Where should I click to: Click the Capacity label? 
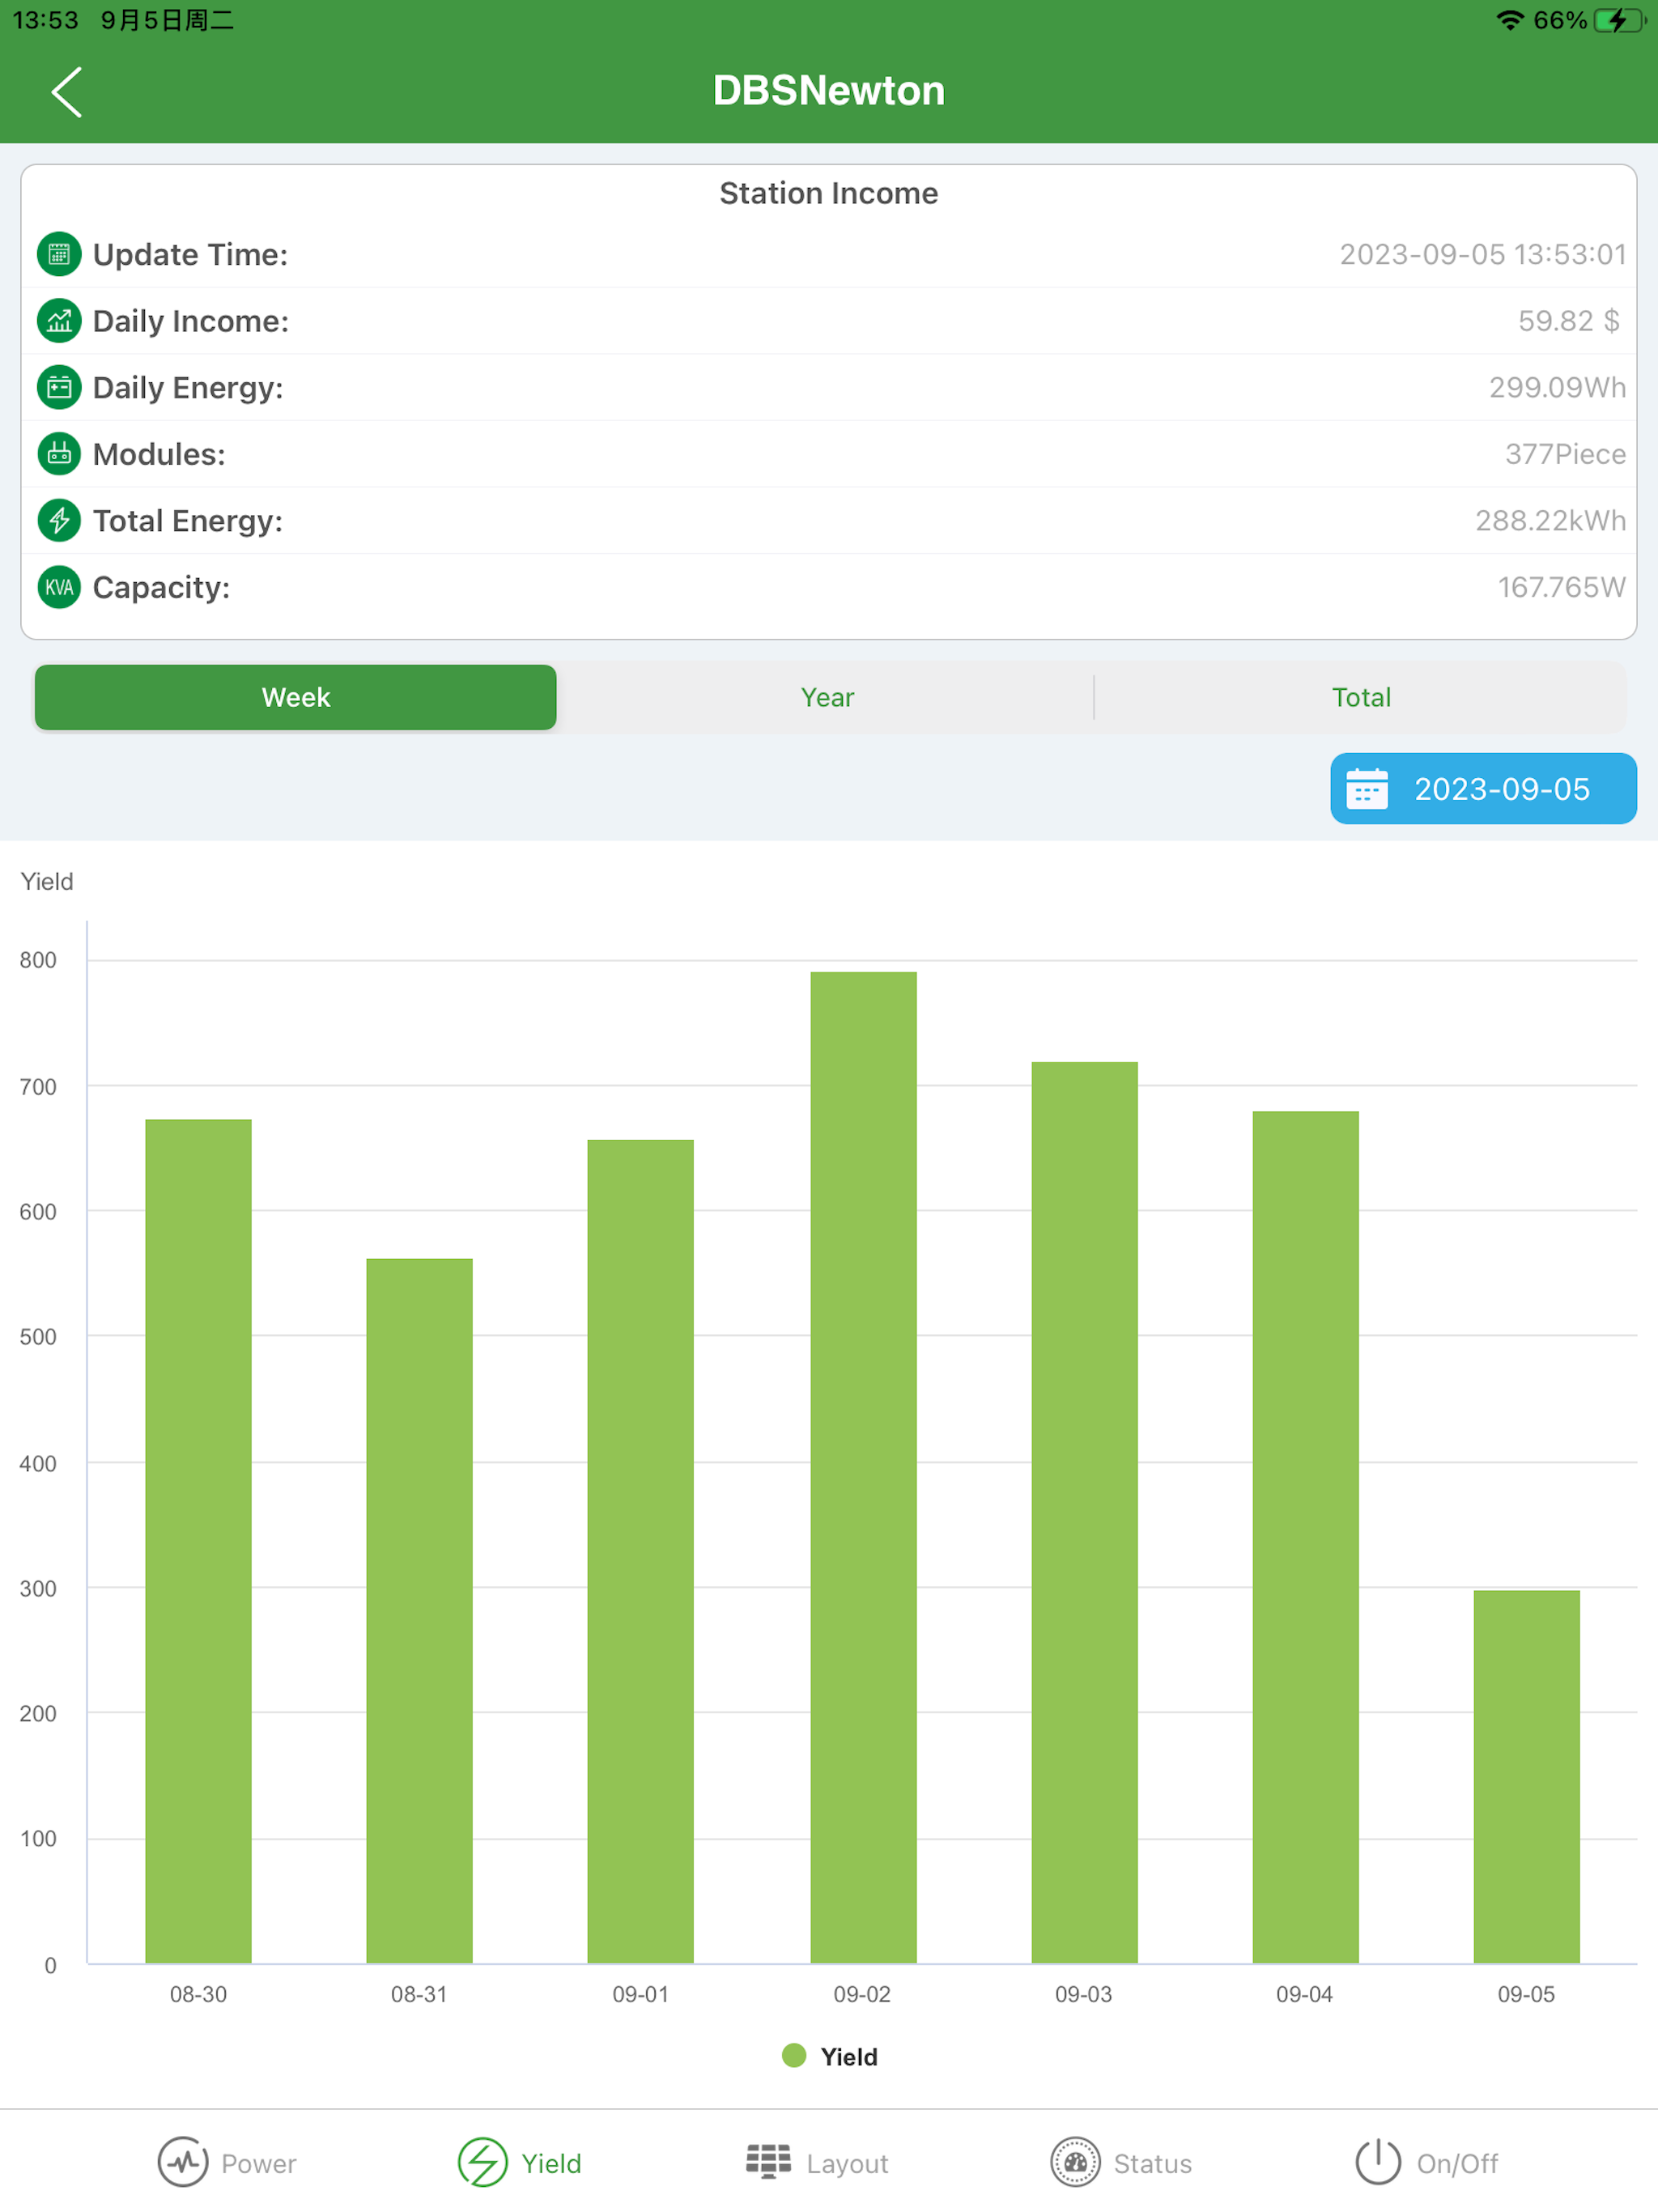point(161,587)
